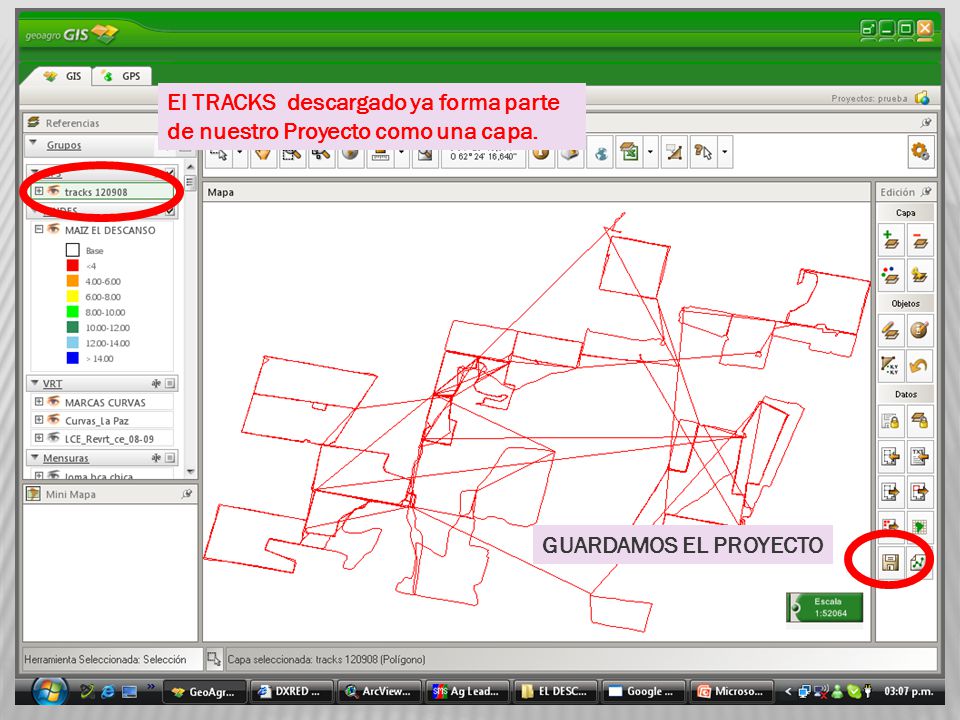Click the TXT import icon under Datos
The width and height of the screenshot is (960, 720).
click(920, 456)
